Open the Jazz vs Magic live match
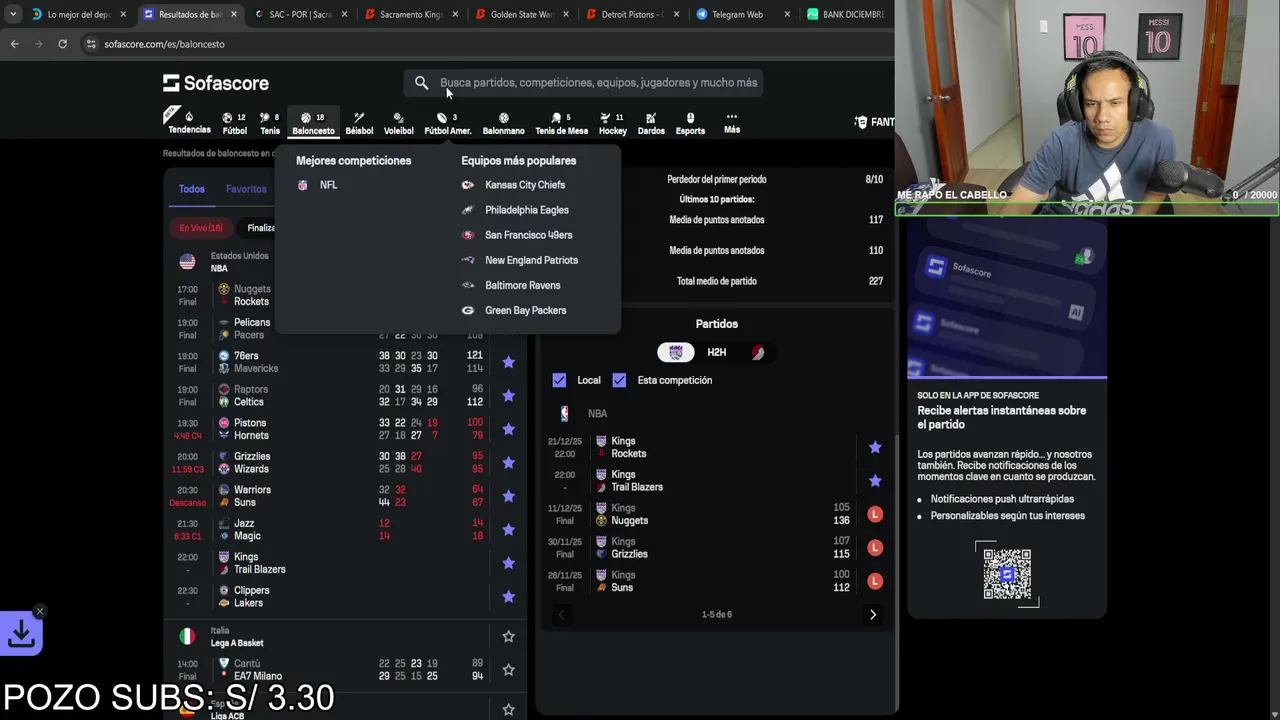Viewport: 1280px width, 720px height. pyautogui.click(x=345, y=530)
